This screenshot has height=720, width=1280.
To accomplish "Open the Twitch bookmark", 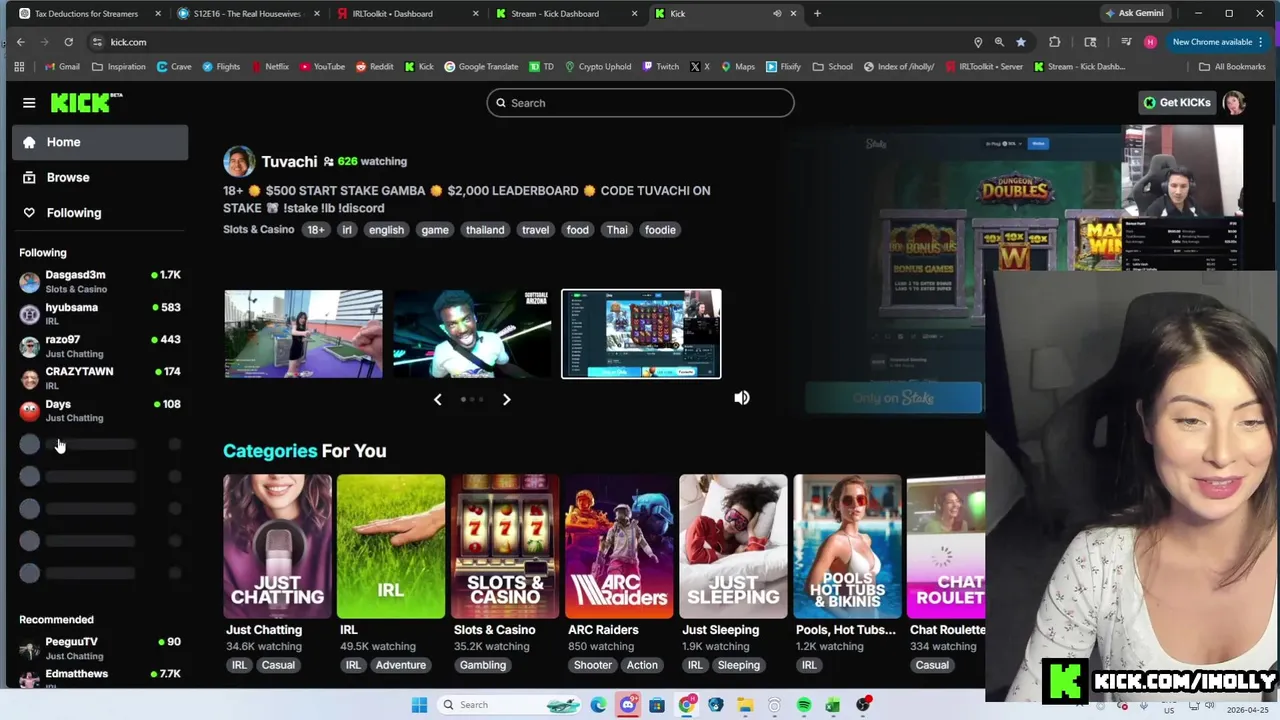I will (660, 67).
